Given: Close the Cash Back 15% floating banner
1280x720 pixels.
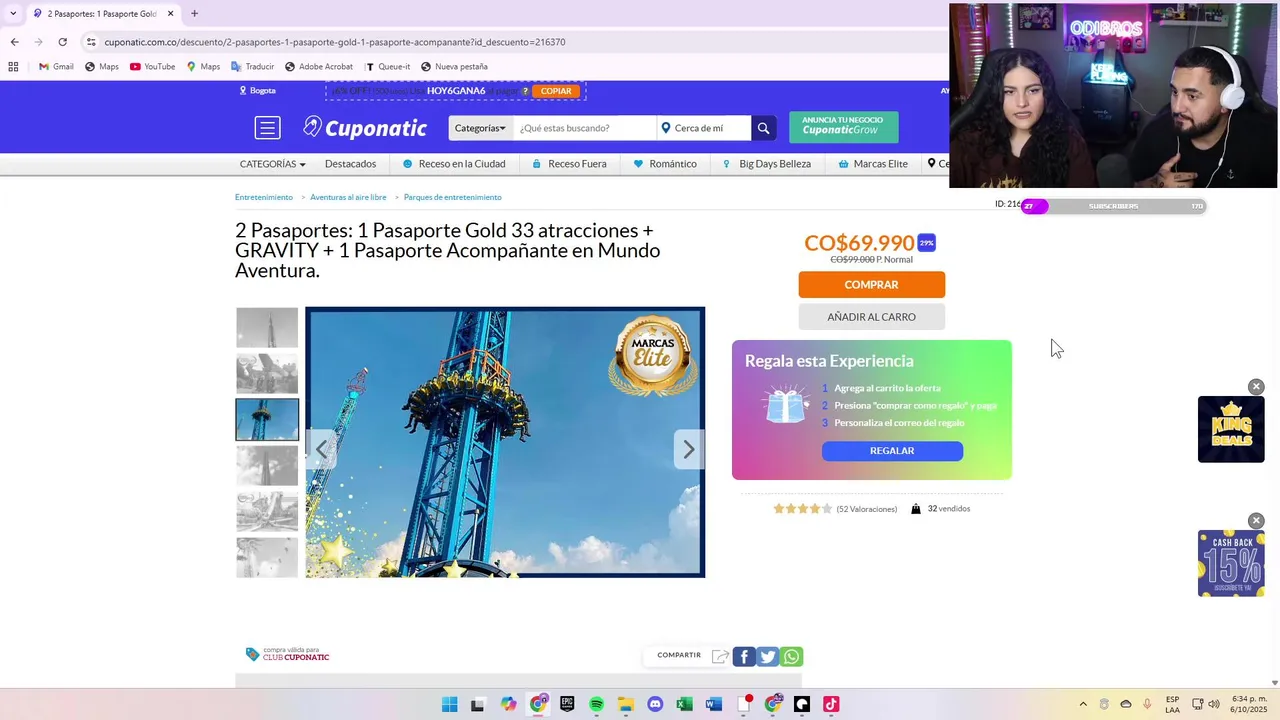Looking at the screenshot, I should 1256,521.
